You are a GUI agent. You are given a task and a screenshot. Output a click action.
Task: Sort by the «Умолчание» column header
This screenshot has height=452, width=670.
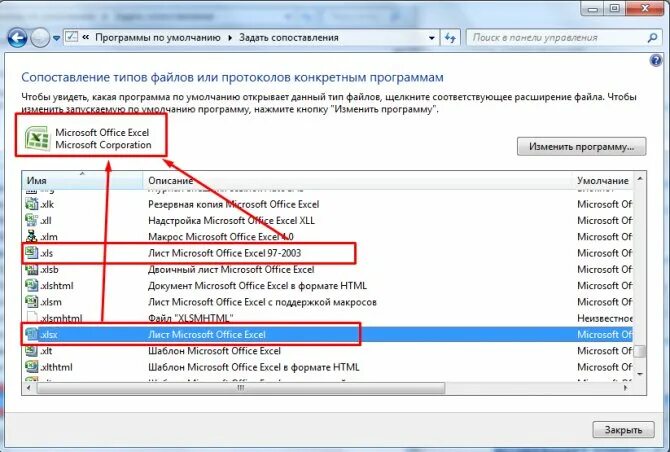(602, 180)
